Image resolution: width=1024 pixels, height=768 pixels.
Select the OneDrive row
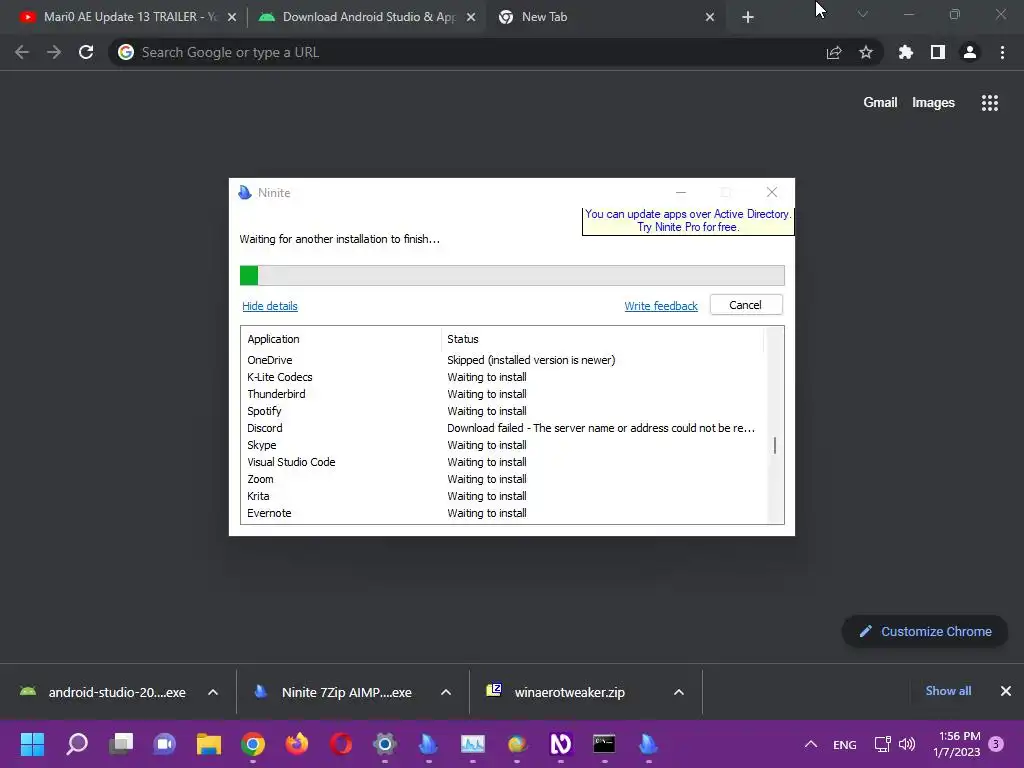tap(503, 360)
